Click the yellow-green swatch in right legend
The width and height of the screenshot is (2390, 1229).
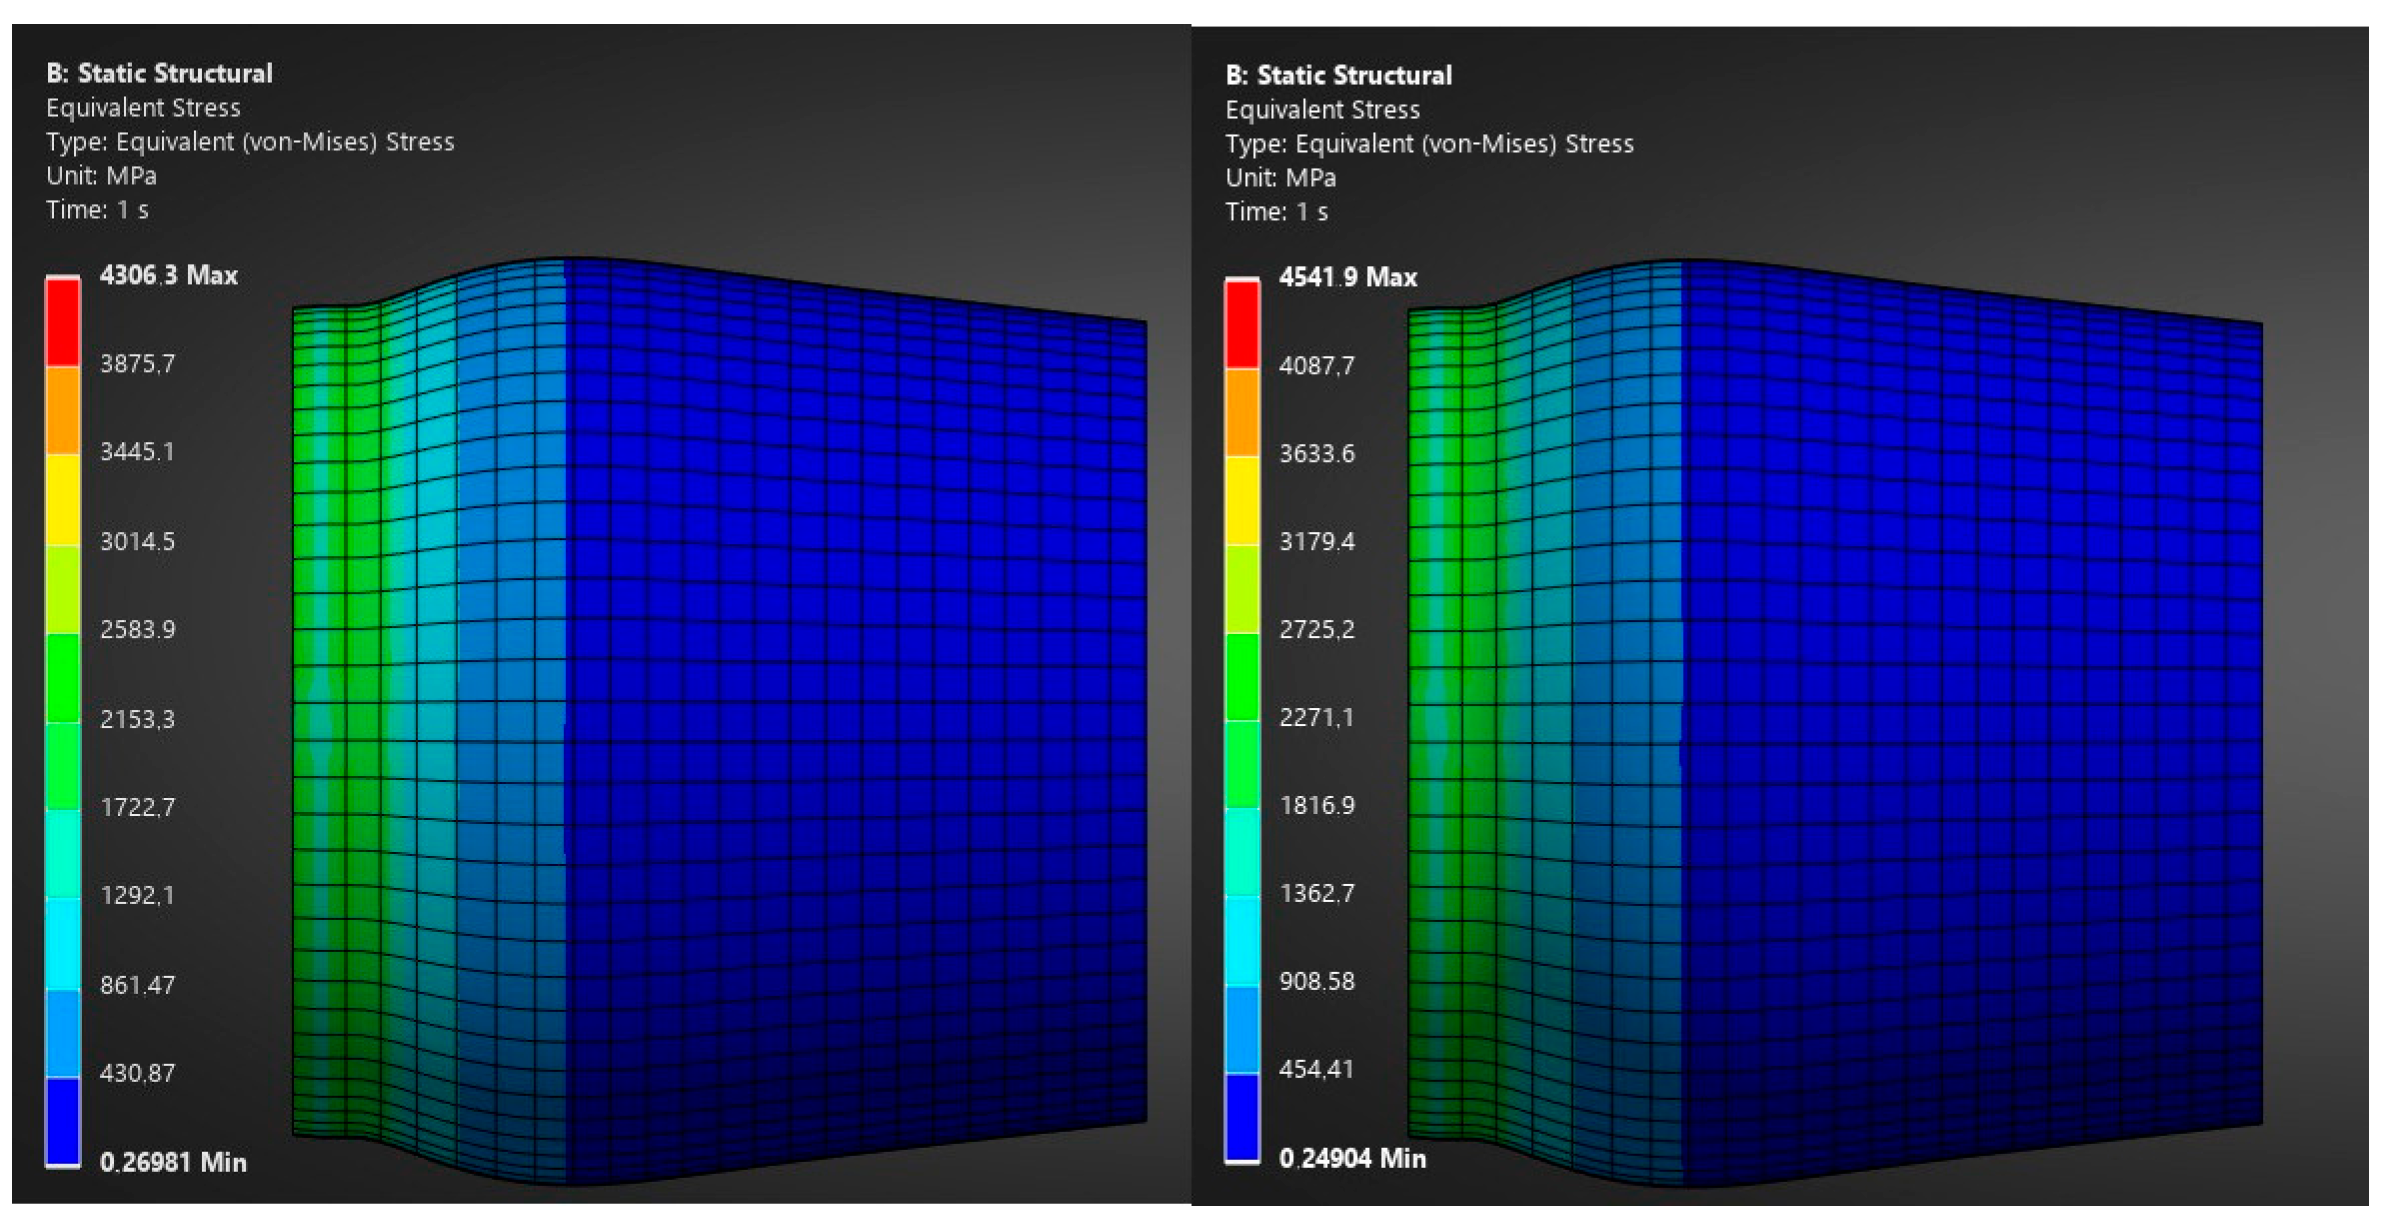(1242, 588)
